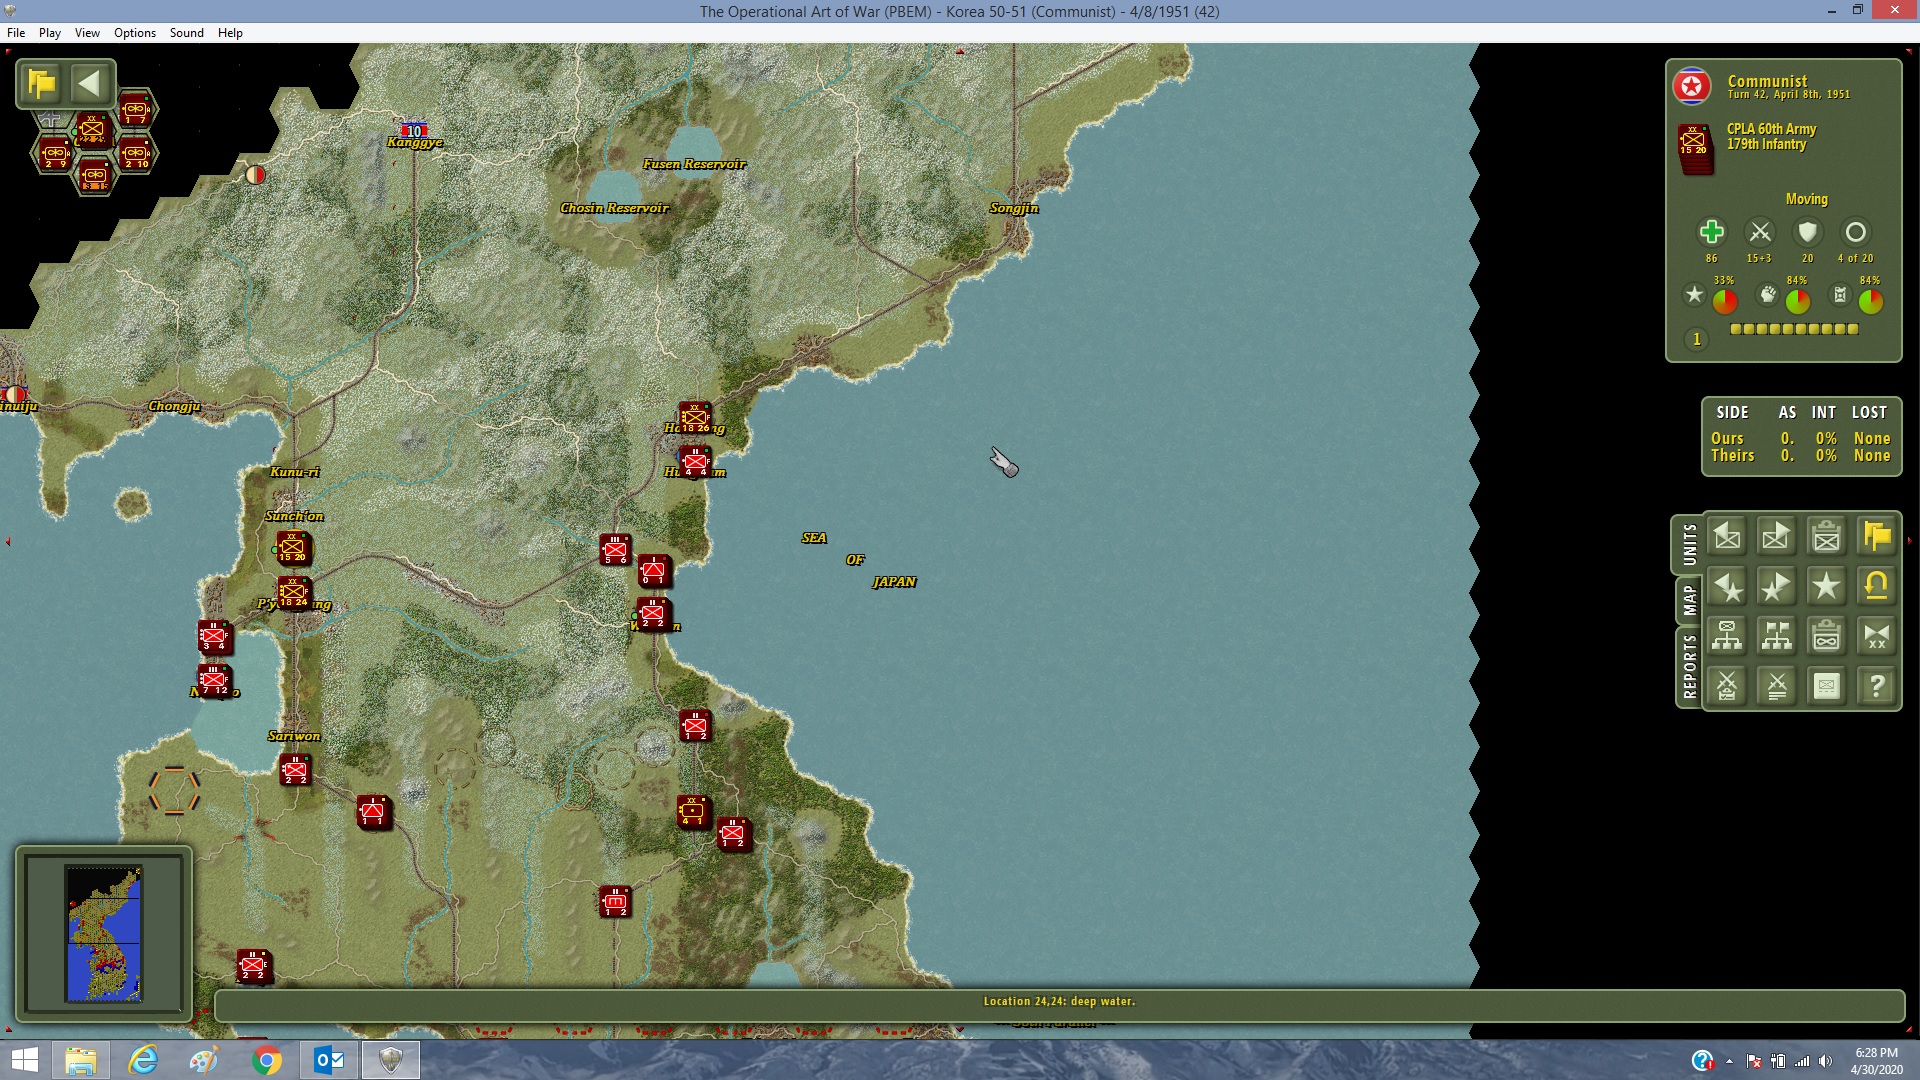Click the readiness pie gauge beside the fist

point(1798,301)
